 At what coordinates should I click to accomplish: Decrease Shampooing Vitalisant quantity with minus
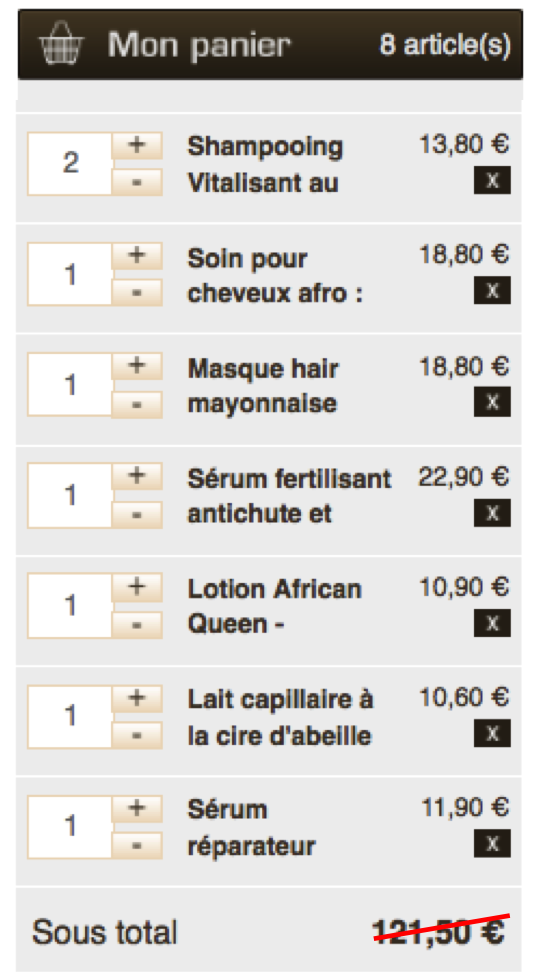[x=137, y=182]
